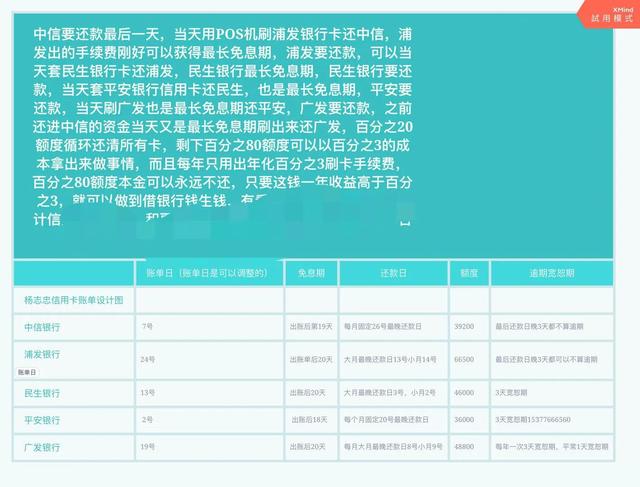Click the 杨志忠信用卡账单设计图 row title

pos(73,300)
